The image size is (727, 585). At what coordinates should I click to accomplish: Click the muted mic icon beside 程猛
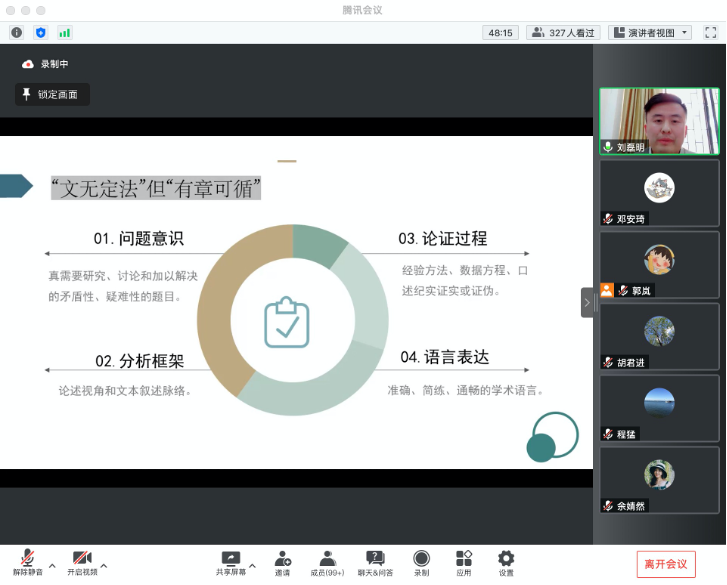608,434
